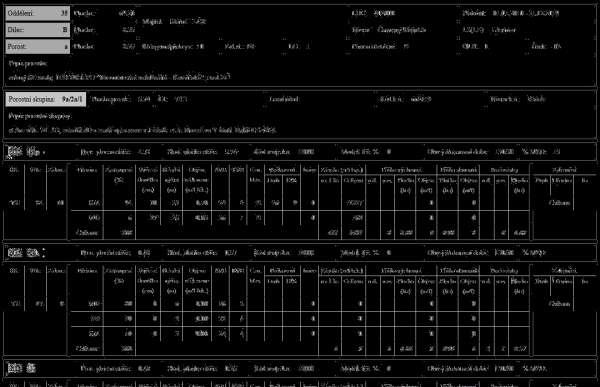Select the Dílec field with value B
The height and width of the screenshot is (387, 600).
[x=38, y=29]
